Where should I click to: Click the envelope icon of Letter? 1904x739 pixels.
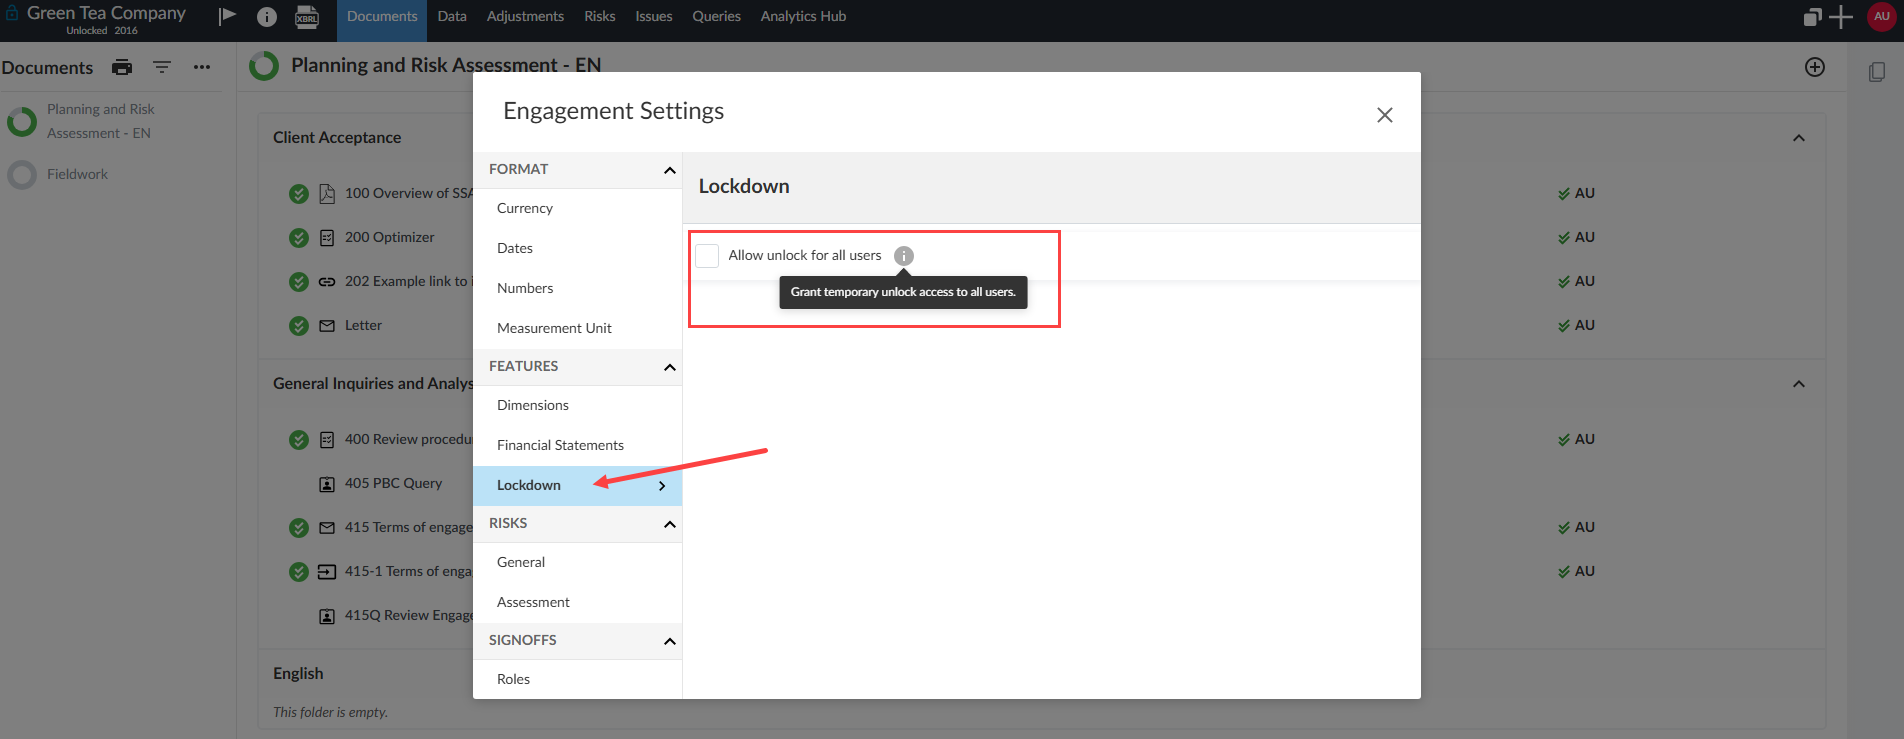tap(327, 326)
